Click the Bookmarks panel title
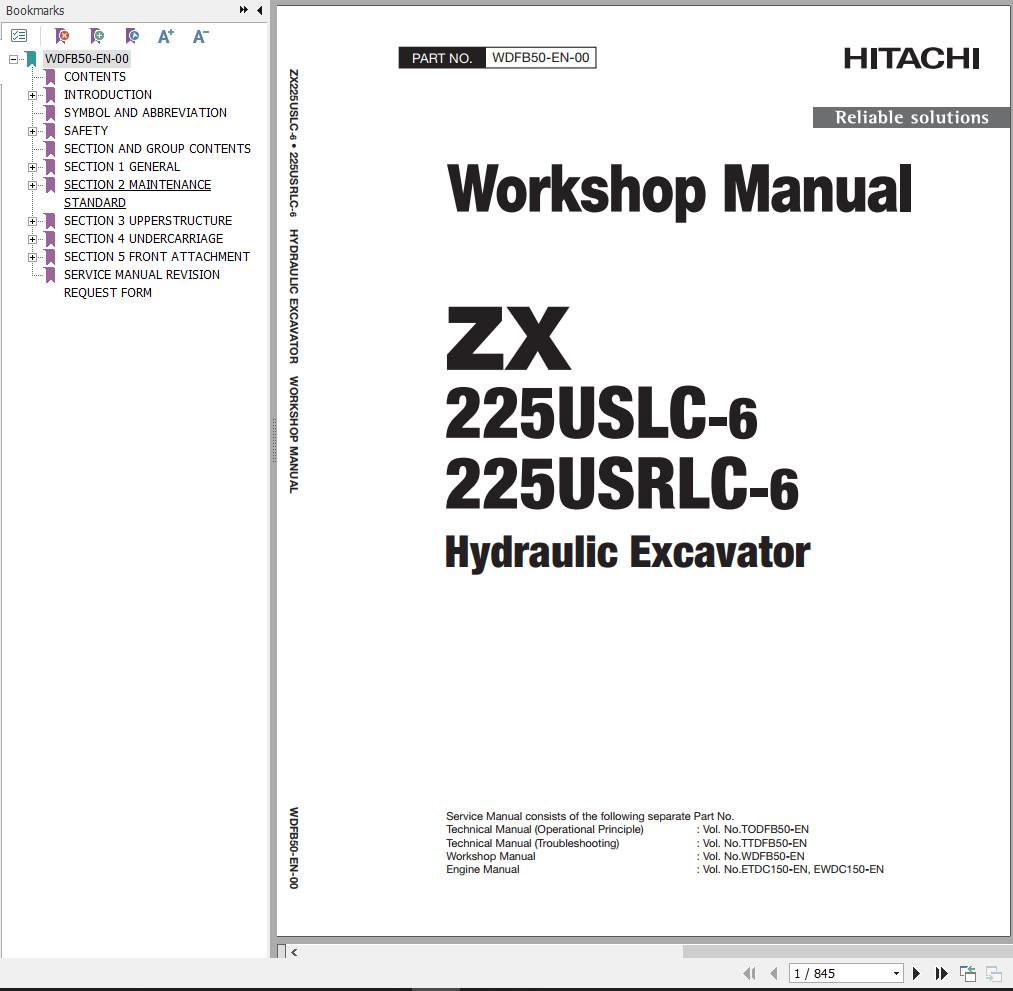This screenshot has height=991, width=1013. (35, 10)
